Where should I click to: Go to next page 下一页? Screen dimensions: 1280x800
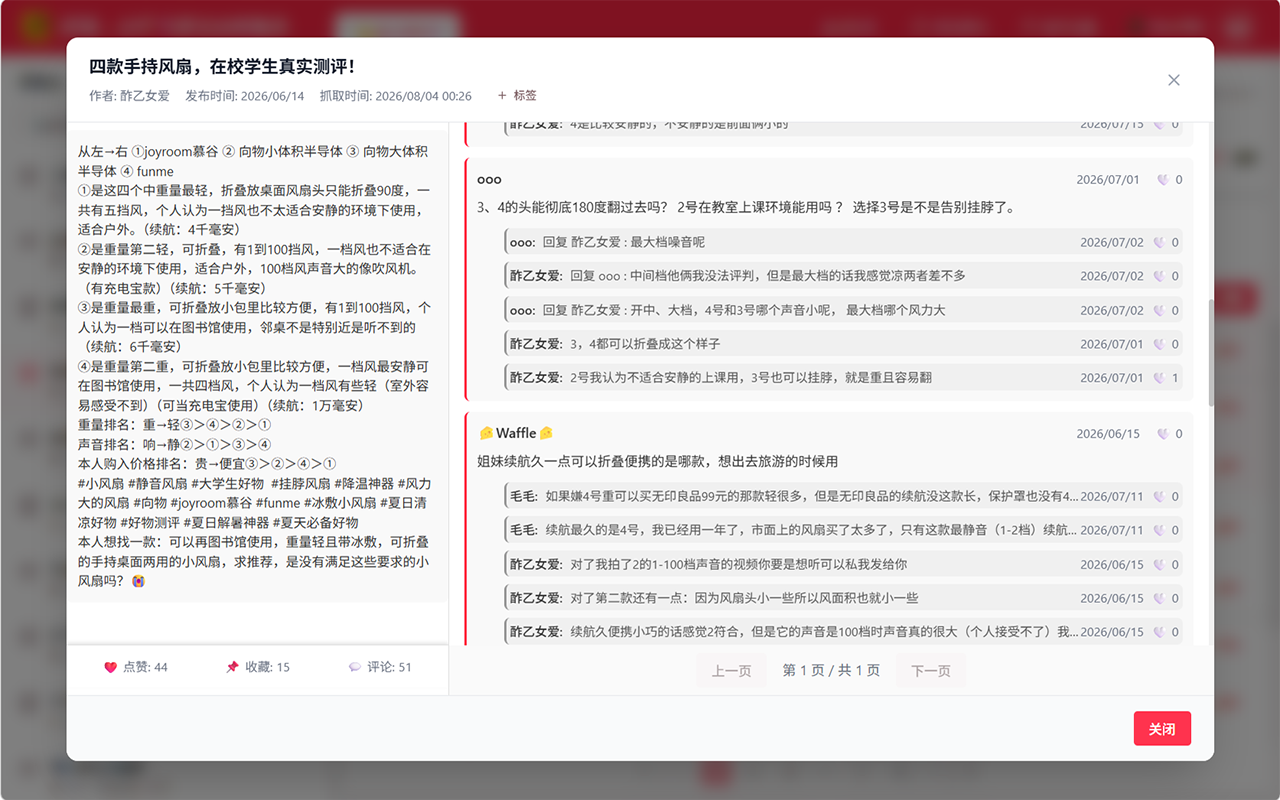pyautogui.click(x=931, y=671)
